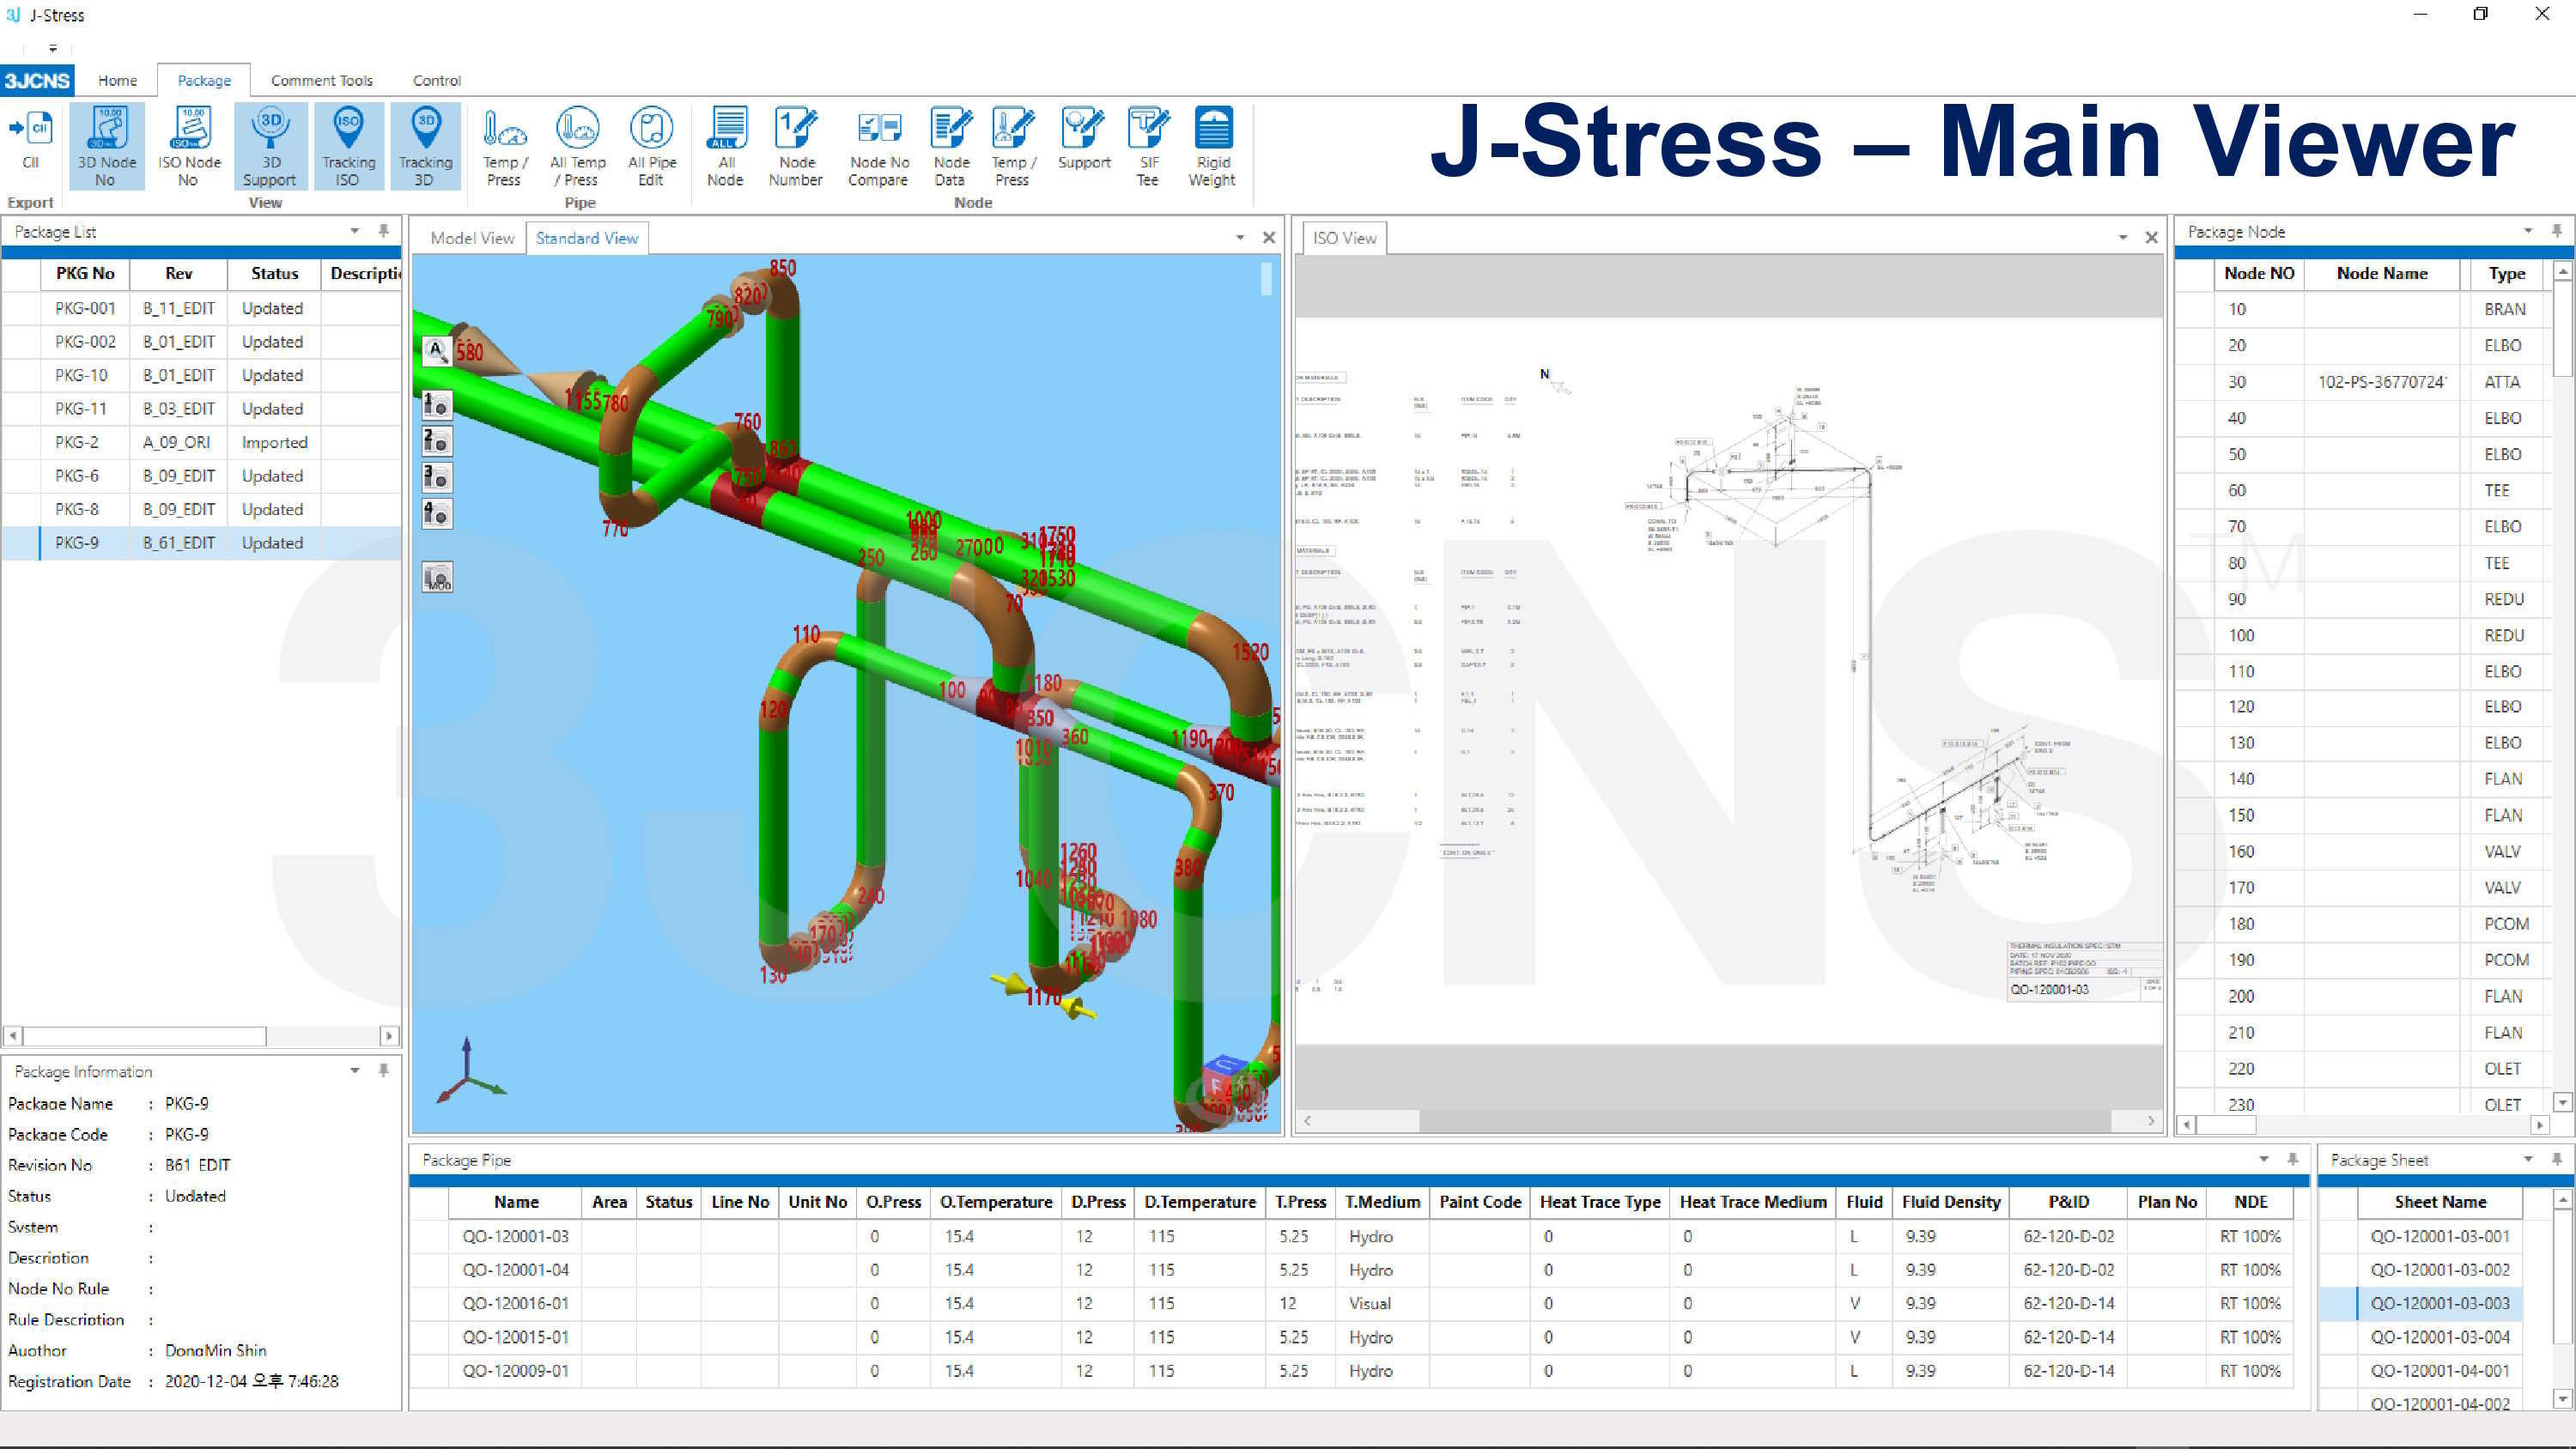Sort Package List by Status column
The height and width of the screenshot is (1449, 2576).
point(274,273)
